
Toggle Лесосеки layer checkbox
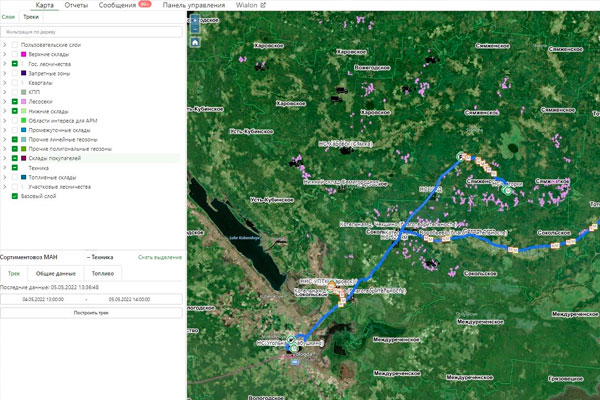click(15, 101)
